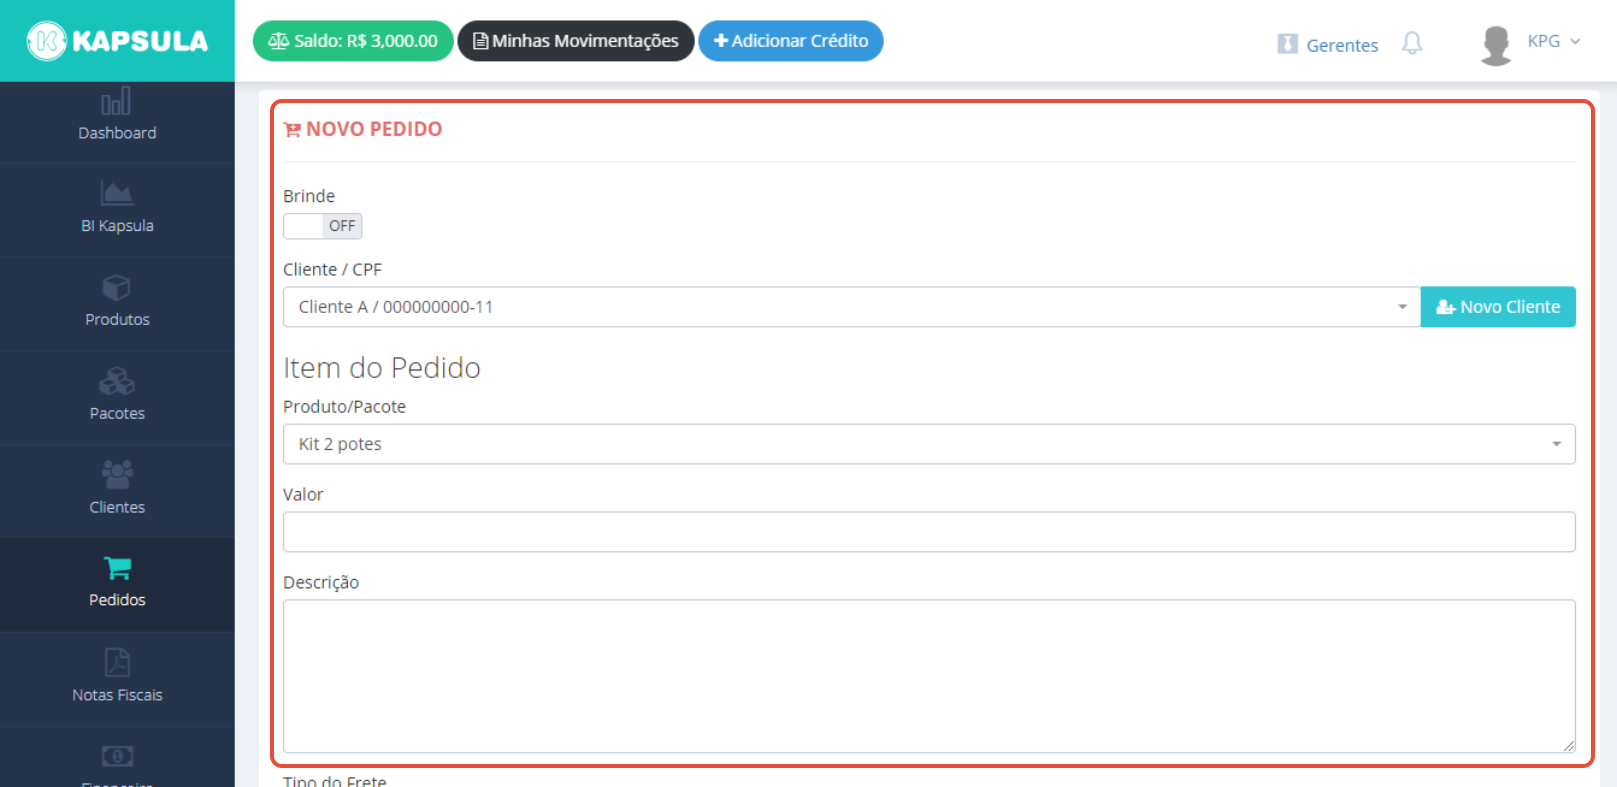The image size is (1617, 787).
Task: Click the Novo Cliente button
Action: [1498, 307]
